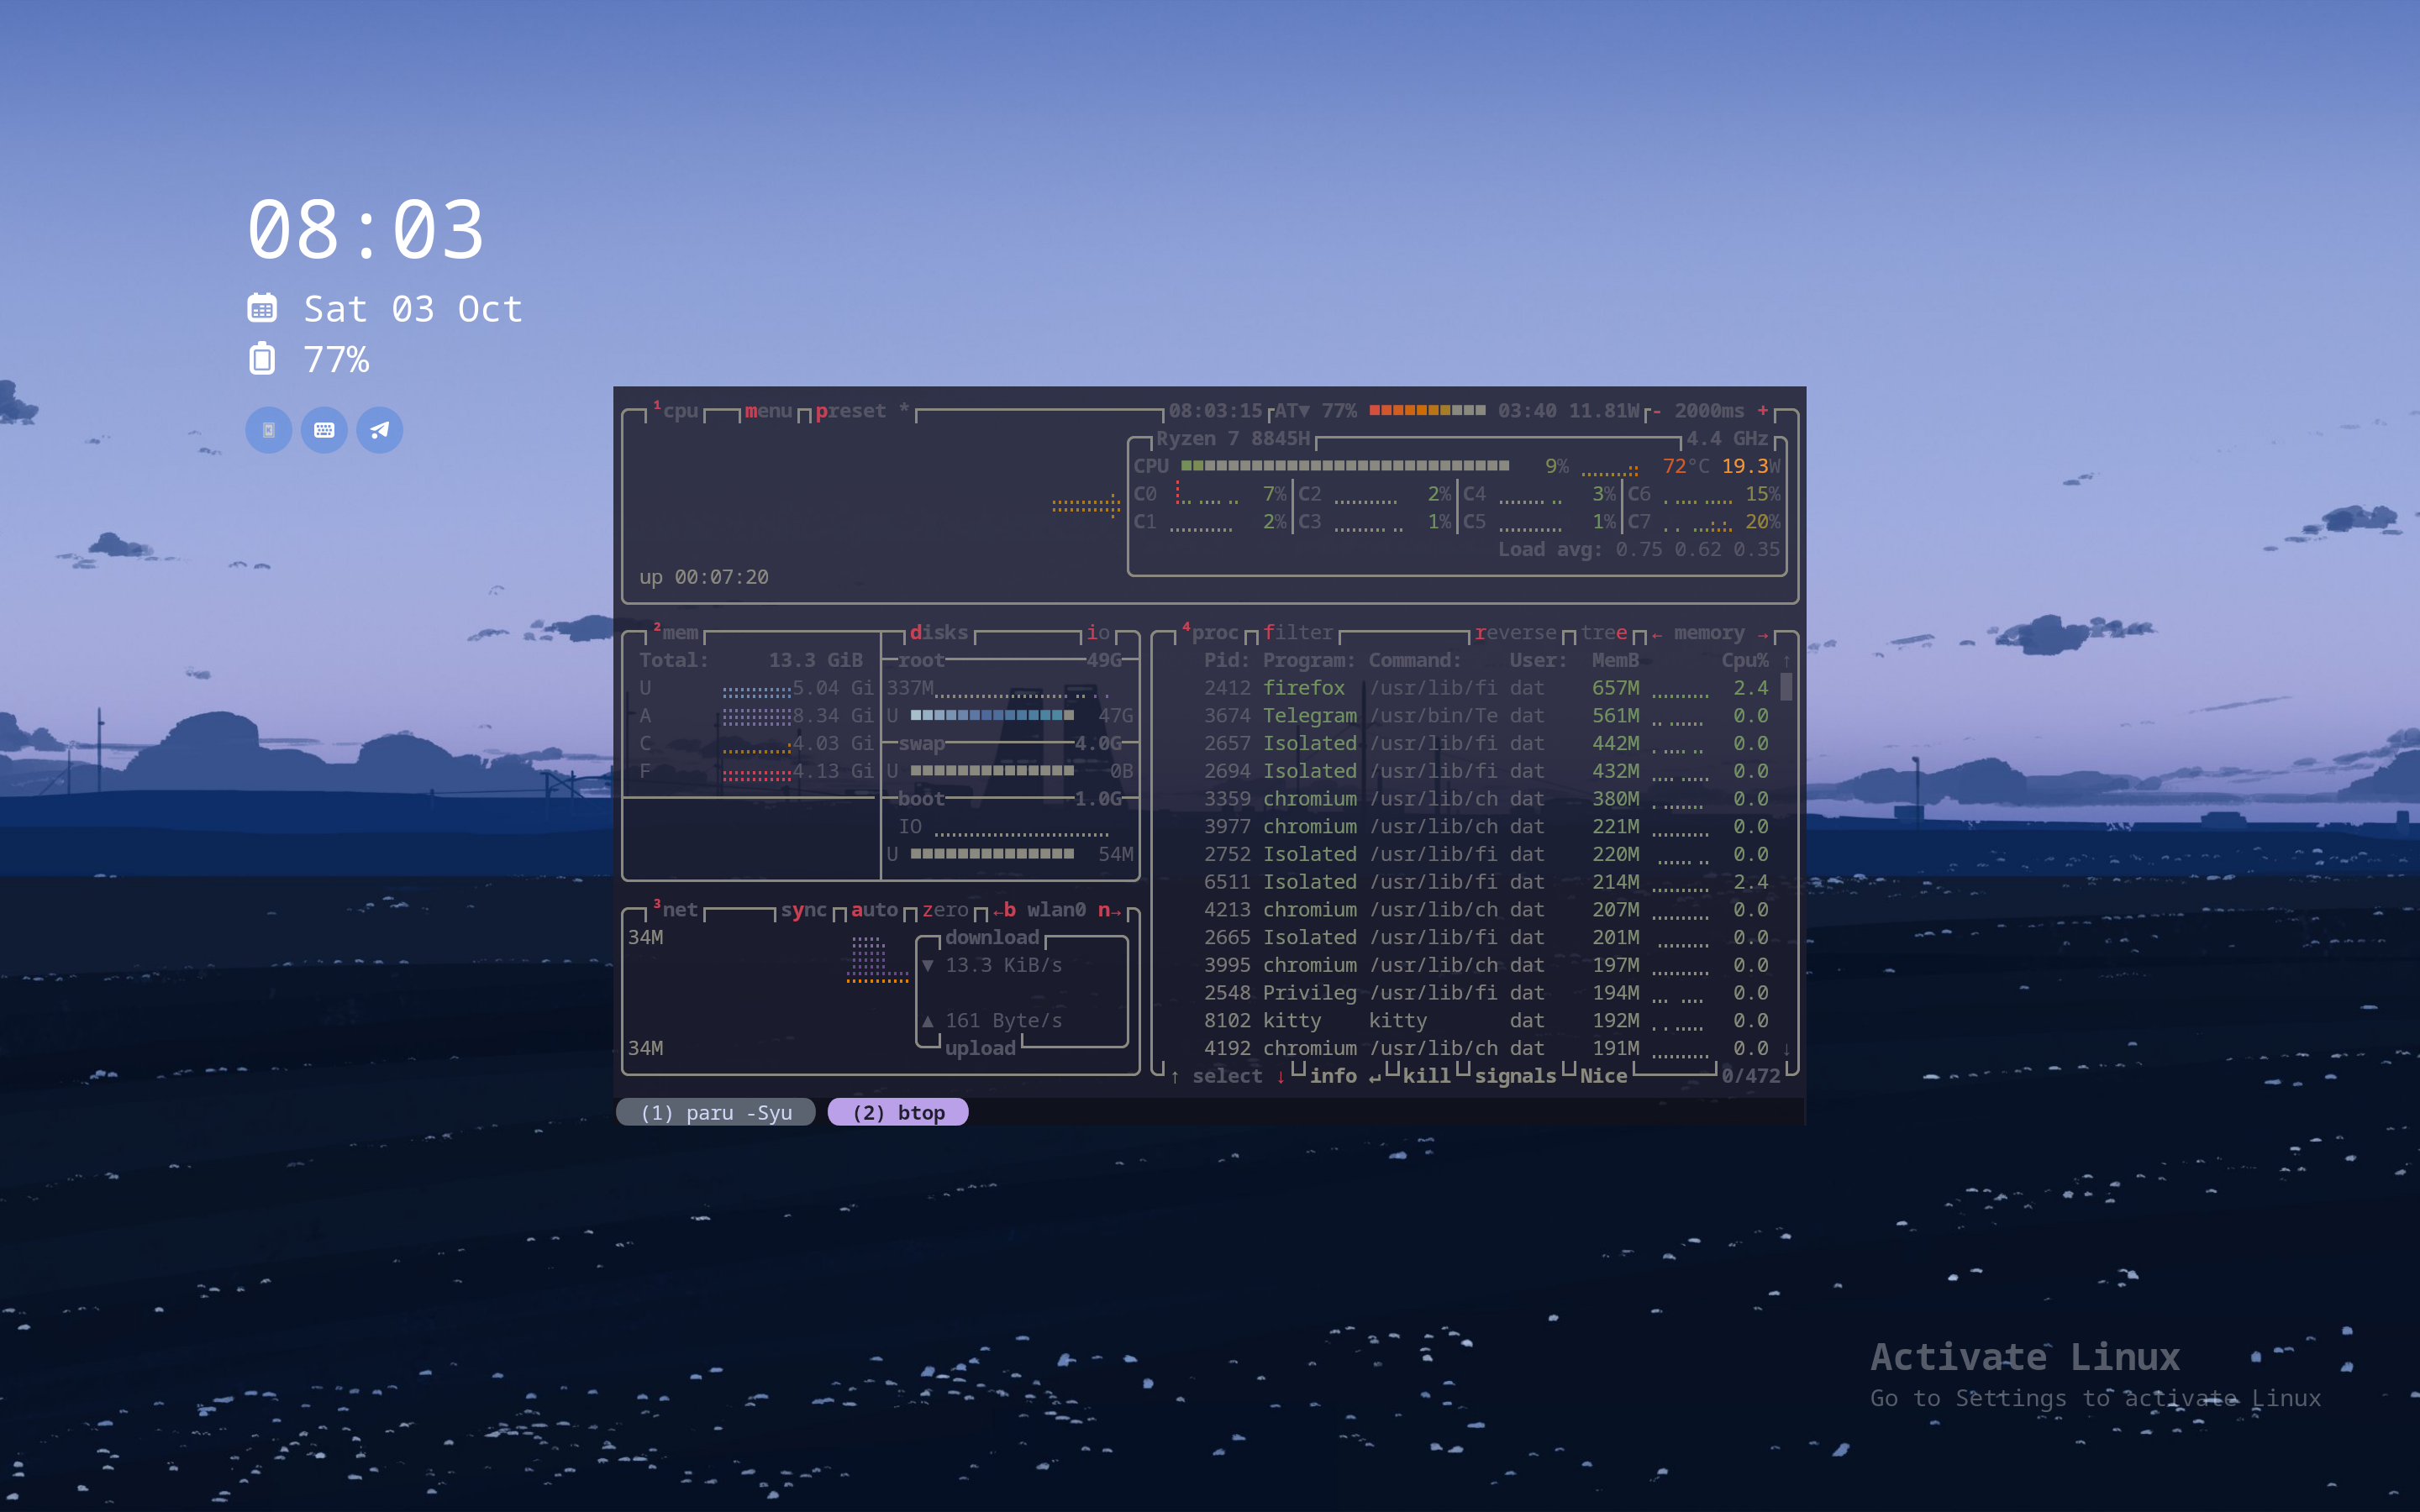
Task: Click the keyboard launcher icon on desktop
Action: tap(324, 430)
